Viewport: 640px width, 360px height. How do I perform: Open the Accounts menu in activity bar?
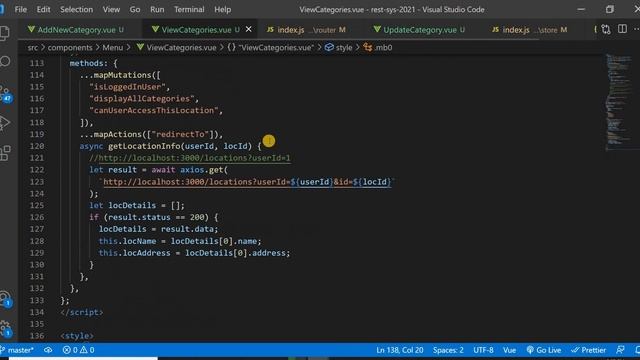(5, 298)
